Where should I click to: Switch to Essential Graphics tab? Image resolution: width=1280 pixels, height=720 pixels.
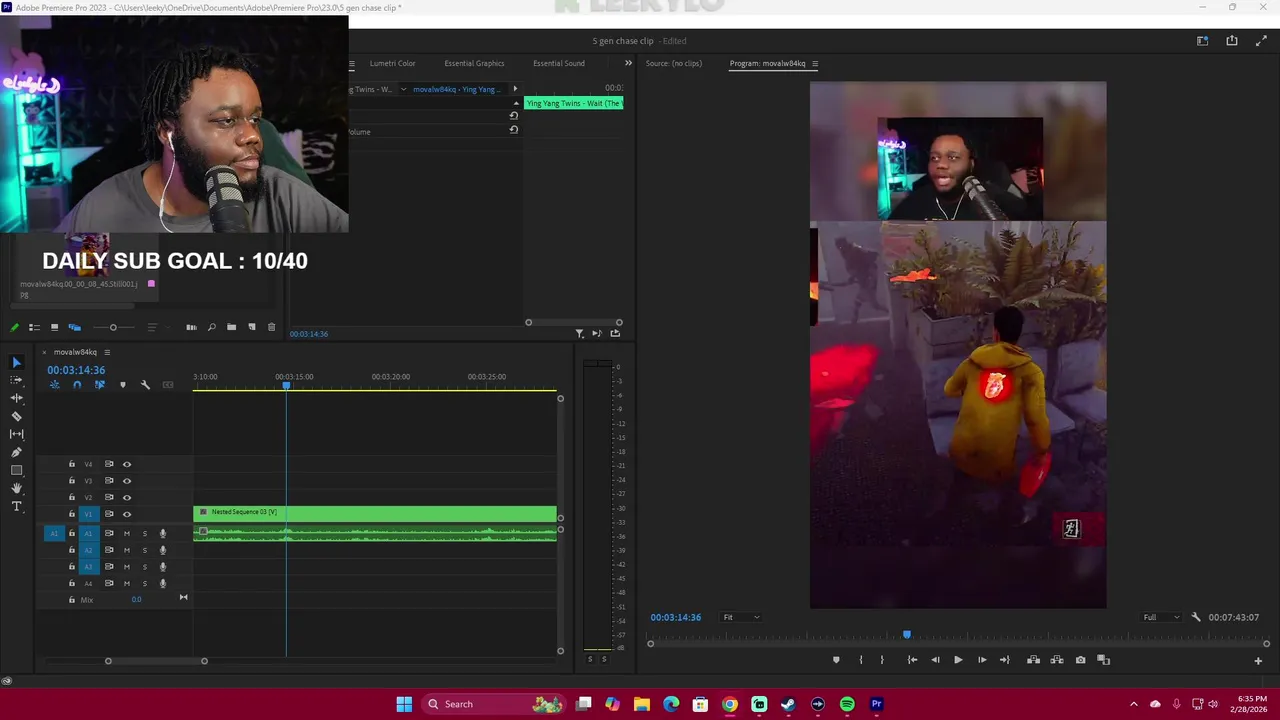tap(474, 63)
